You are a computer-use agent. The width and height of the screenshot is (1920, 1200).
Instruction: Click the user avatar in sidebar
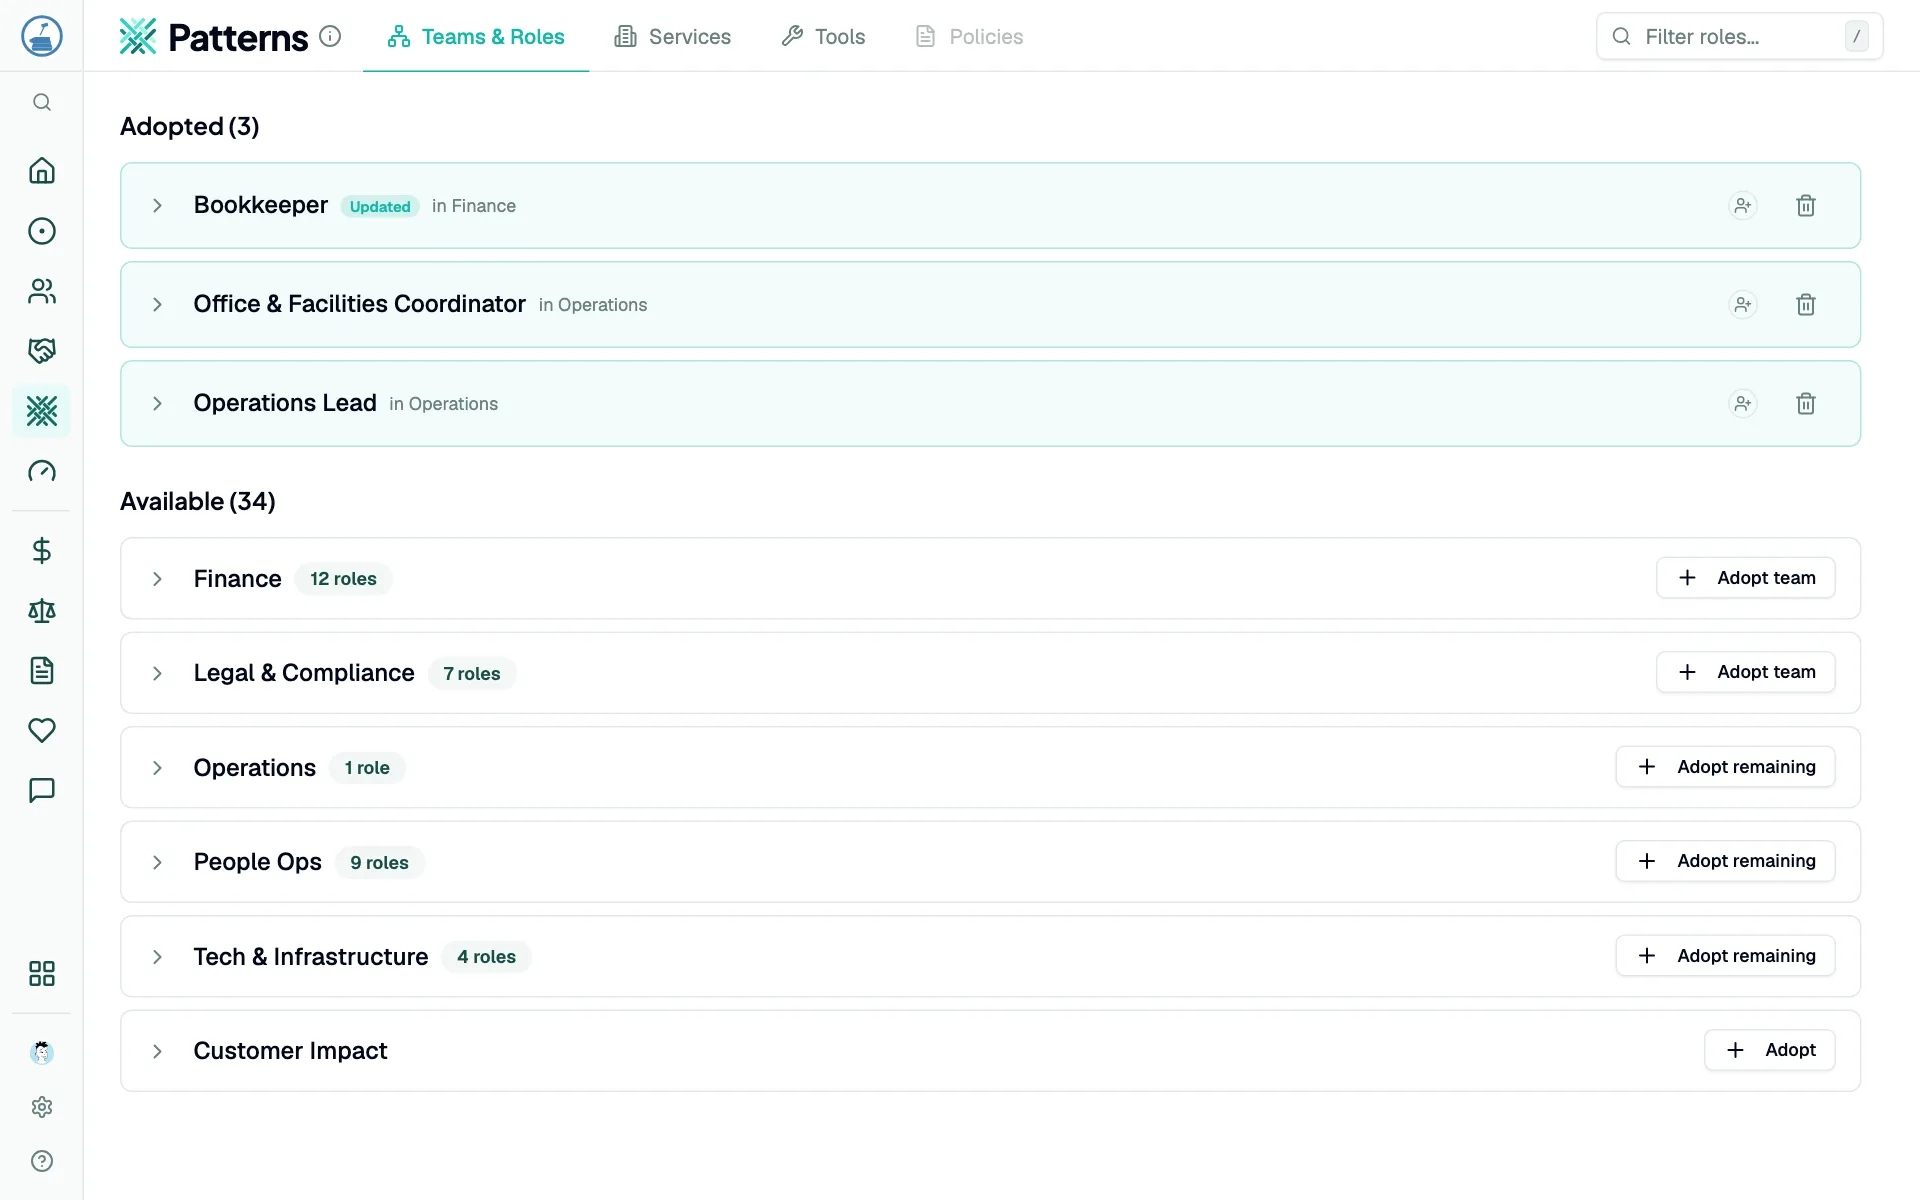[x=42, y=1052]
